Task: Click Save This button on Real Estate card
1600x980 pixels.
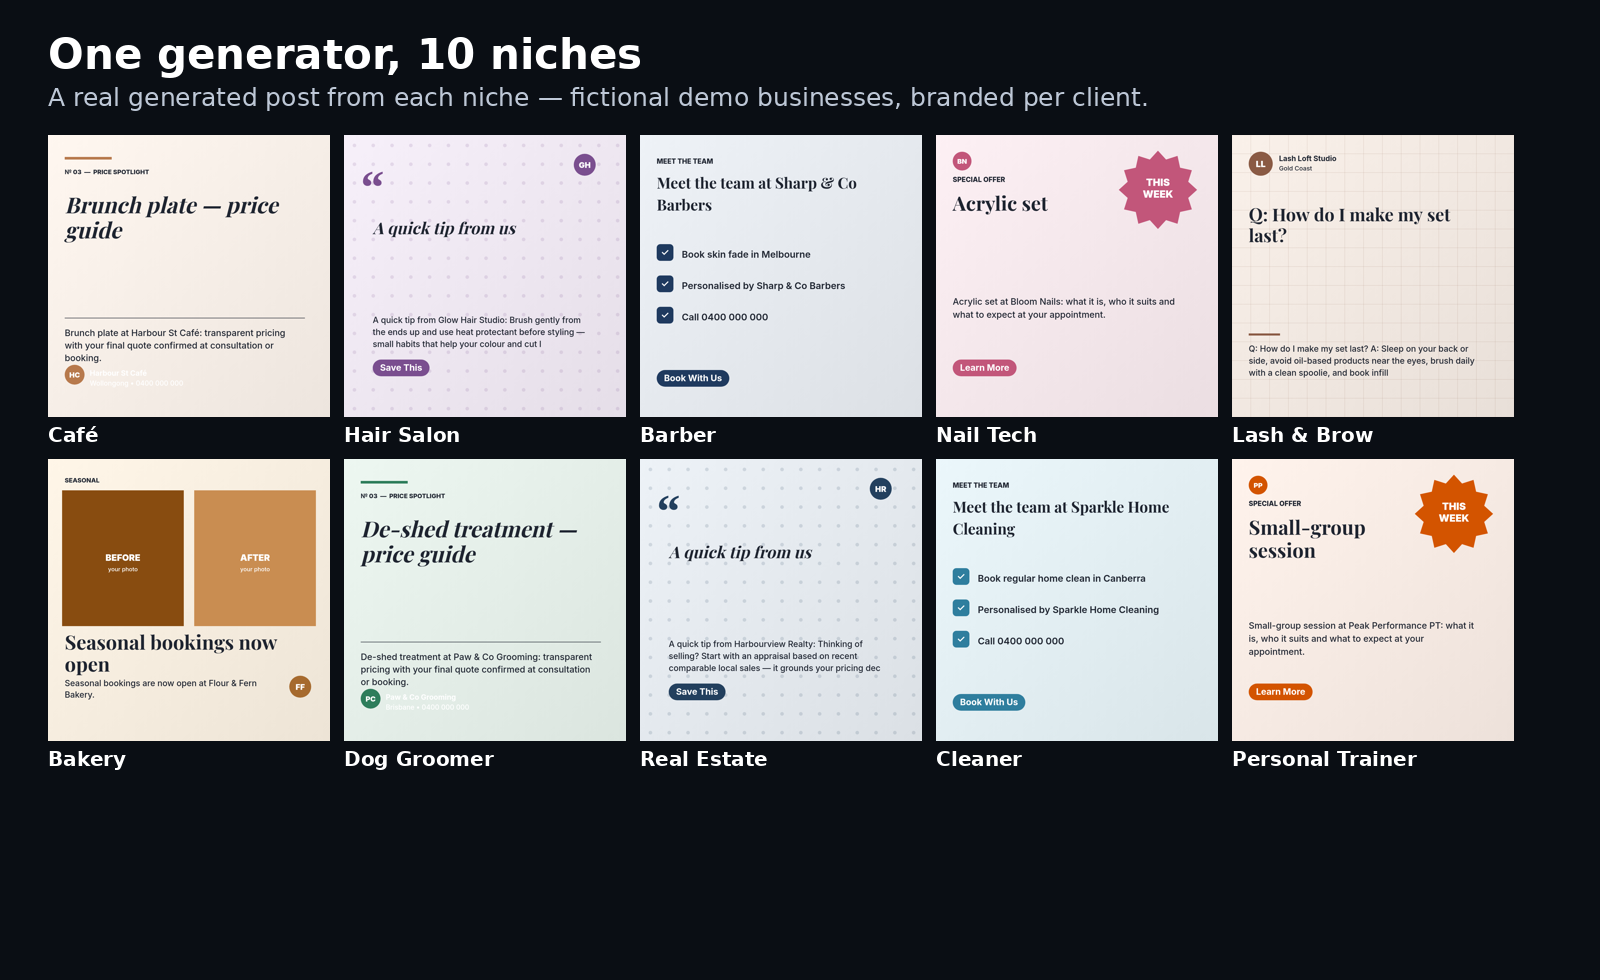Action: pos(697,692)
